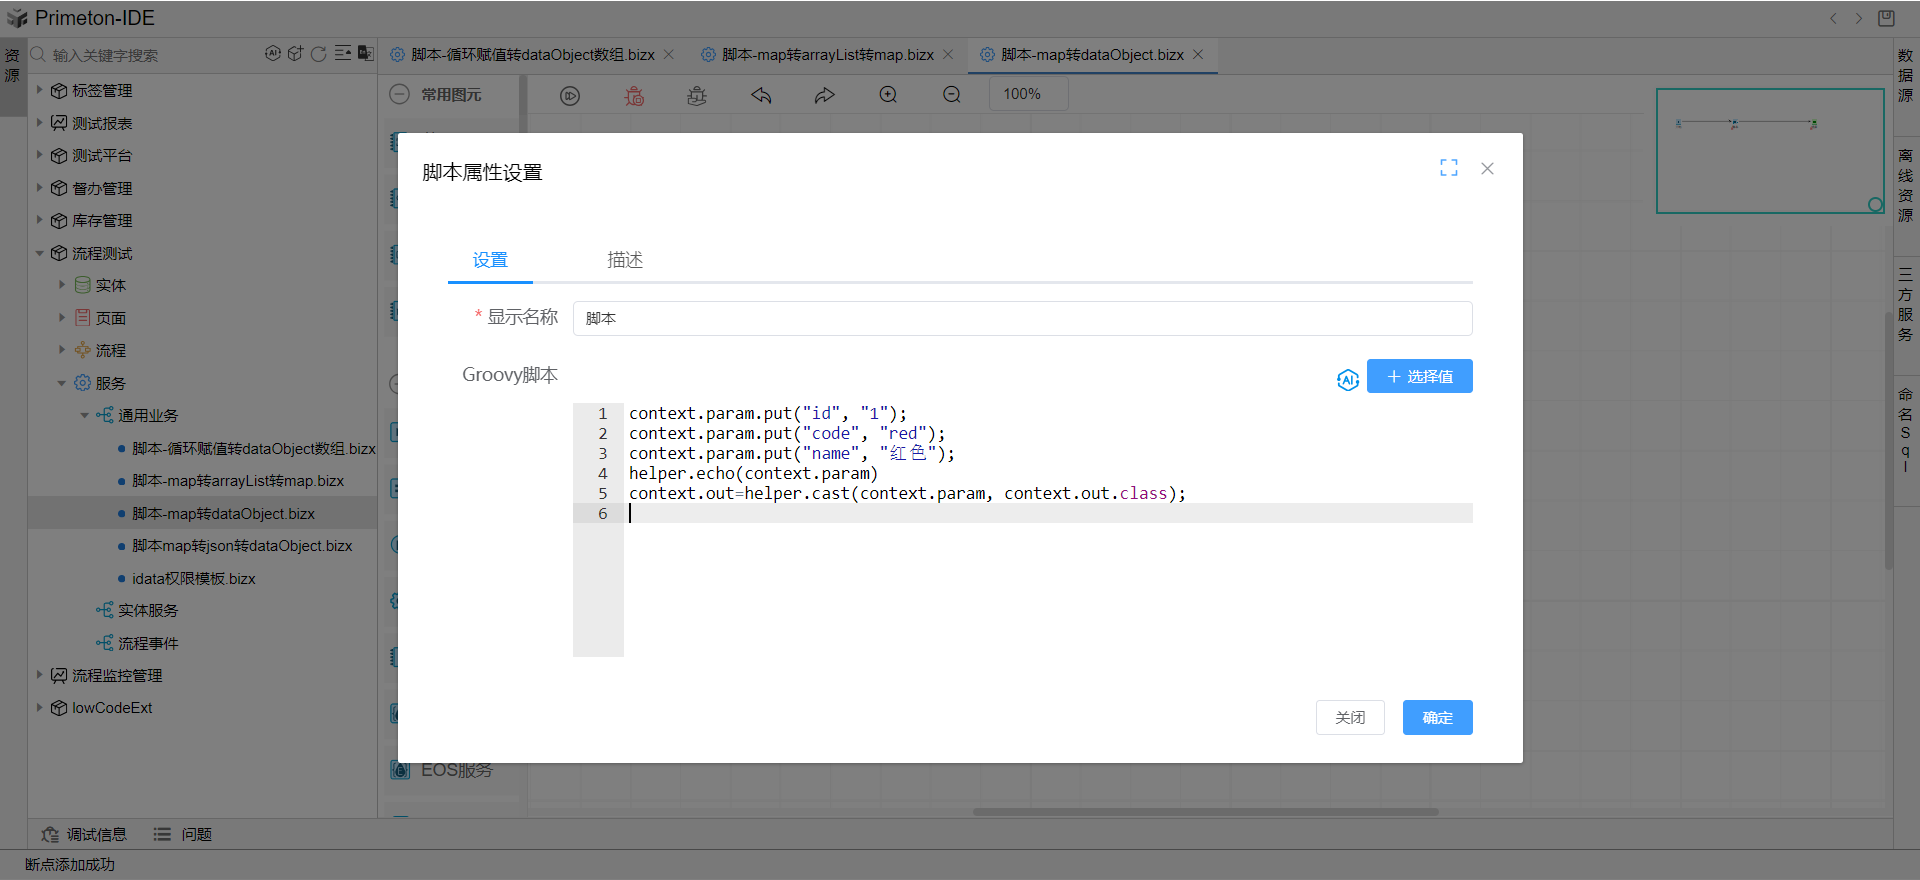Open the 脚本-map转arrayList转map.bizx tab
1920x880 pixels.
point(827,55)
